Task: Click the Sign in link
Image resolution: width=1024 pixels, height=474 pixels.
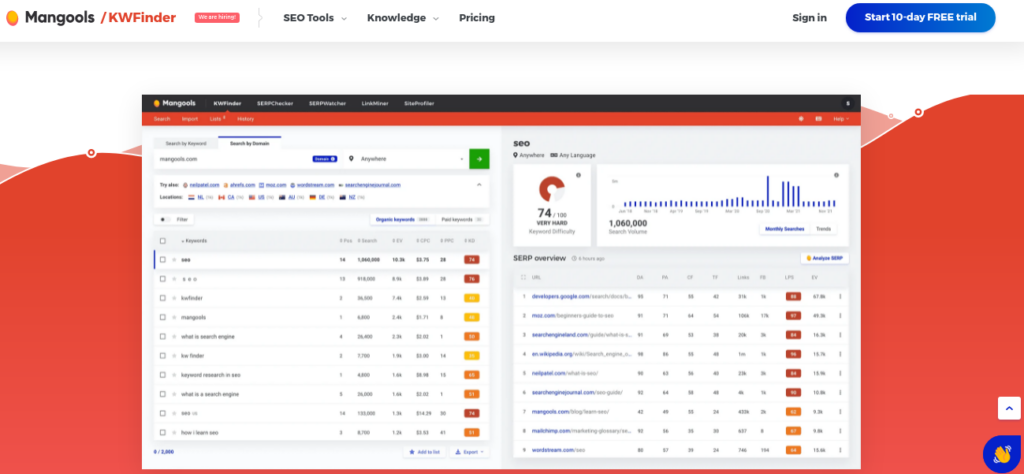Action: coord(809,18)
